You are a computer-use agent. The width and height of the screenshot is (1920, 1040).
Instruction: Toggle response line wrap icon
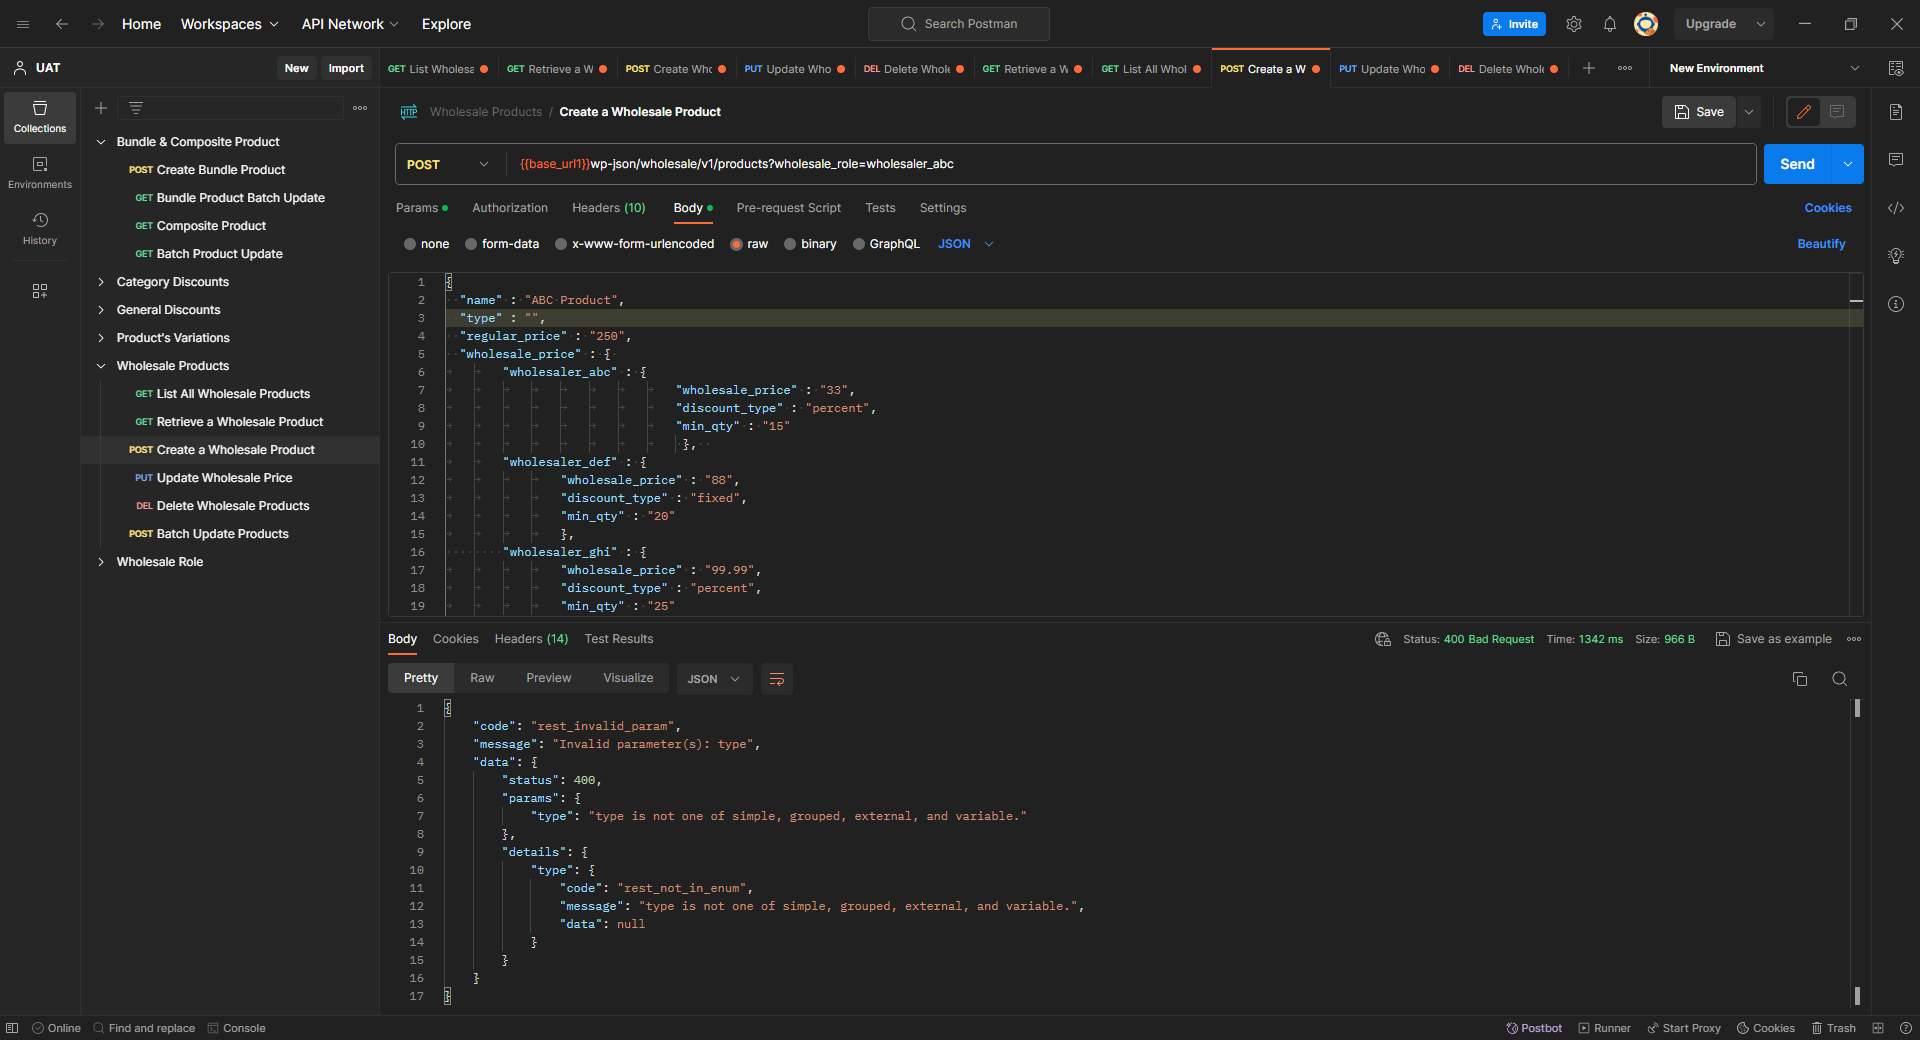[x=777, y=679]
